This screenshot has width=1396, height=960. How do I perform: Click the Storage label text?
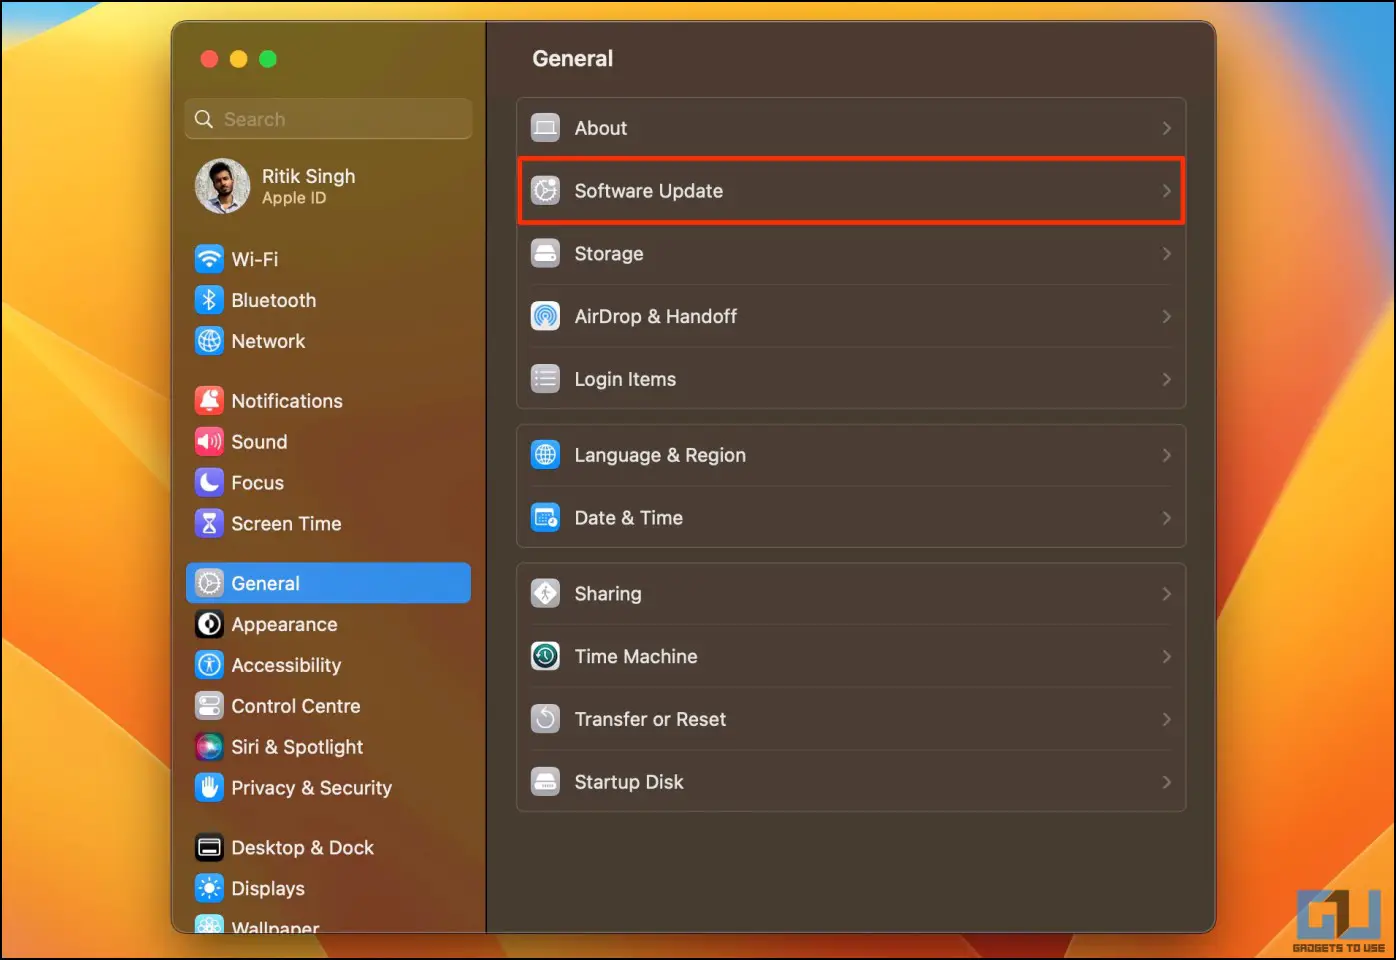tap(609, 254)
